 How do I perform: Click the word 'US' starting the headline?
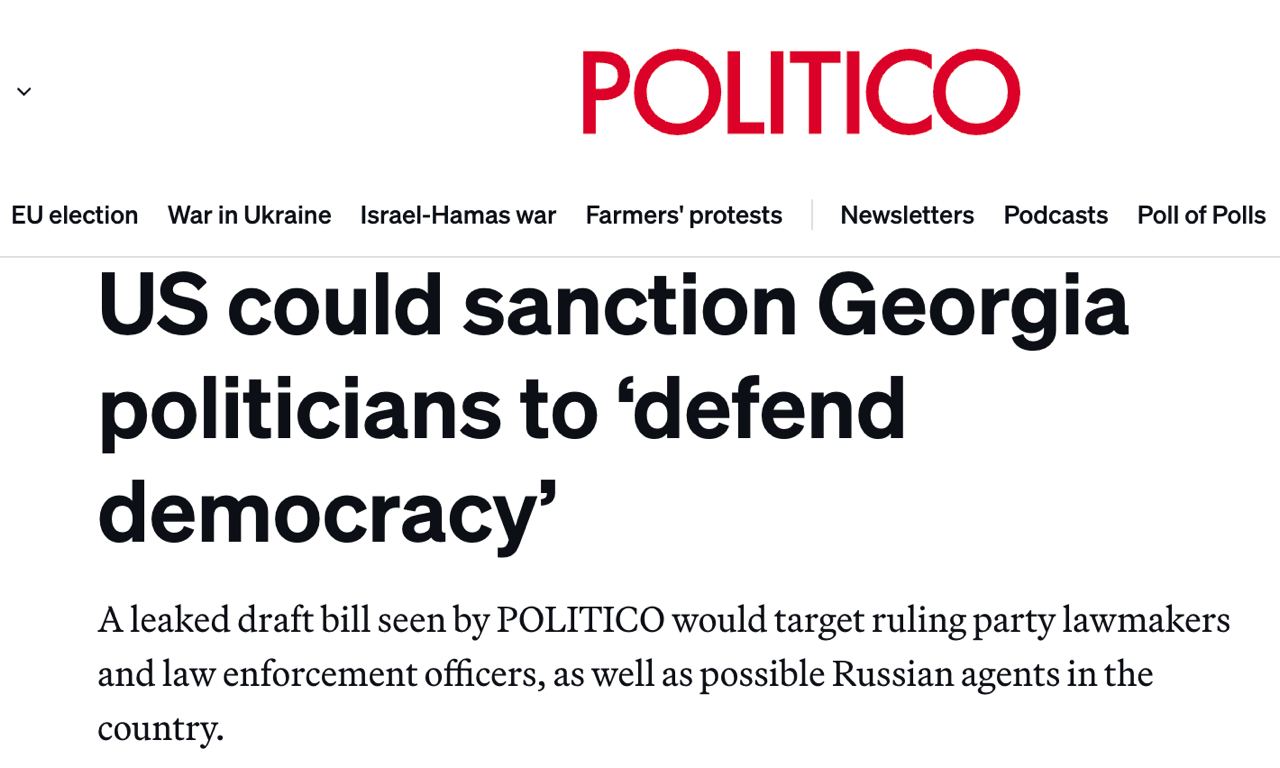[x=153, y=305]
